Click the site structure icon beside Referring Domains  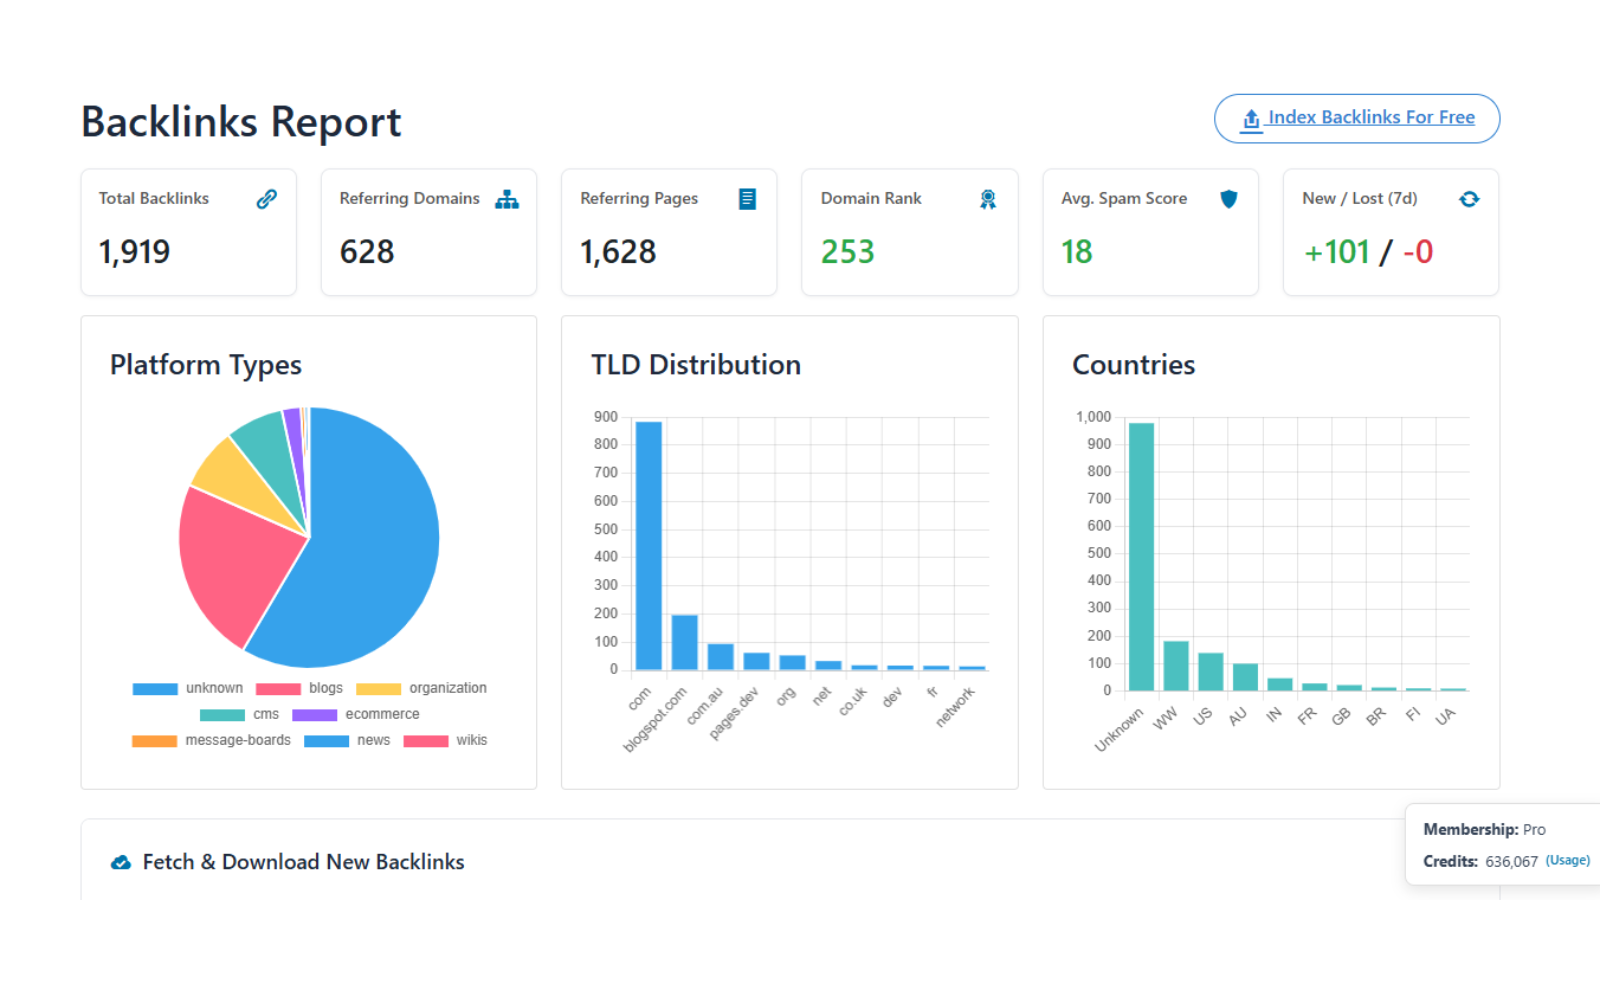(507, 198)
